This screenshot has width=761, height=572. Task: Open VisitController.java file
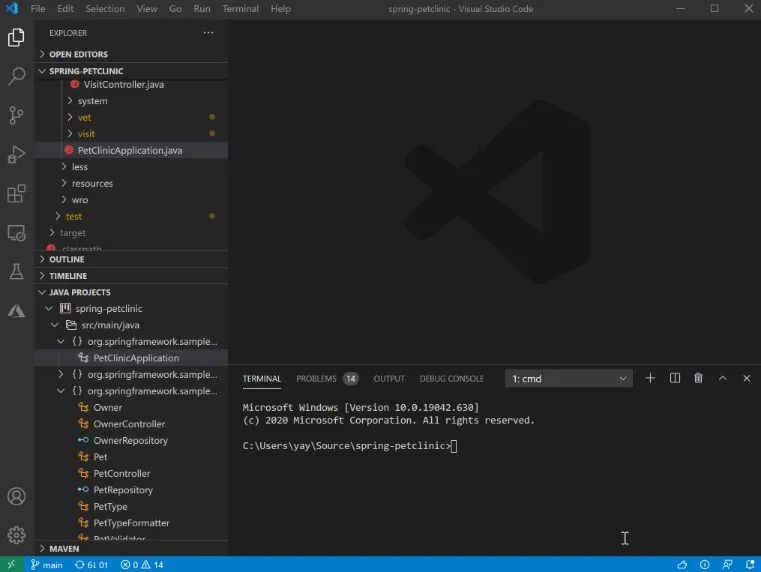(x=131, y=84)
